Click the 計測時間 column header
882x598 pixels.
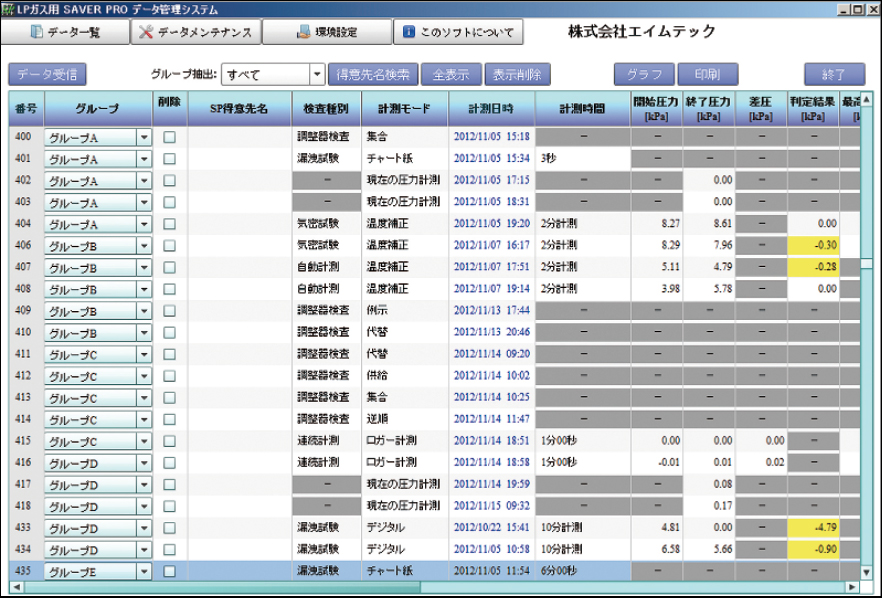point(583,109)
